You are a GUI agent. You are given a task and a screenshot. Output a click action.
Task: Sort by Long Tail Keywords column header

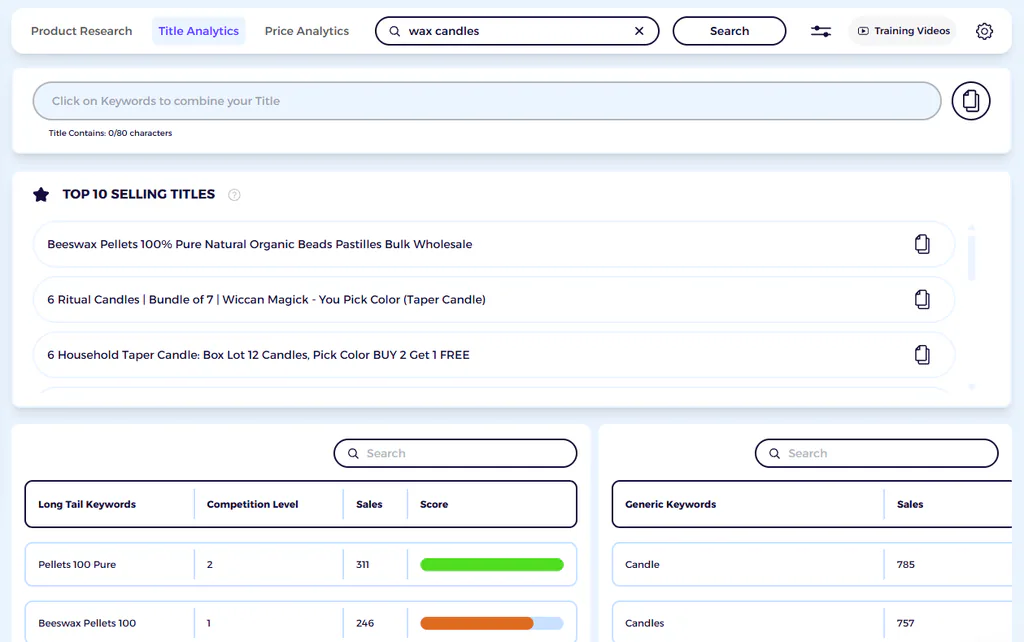(87, 504)
